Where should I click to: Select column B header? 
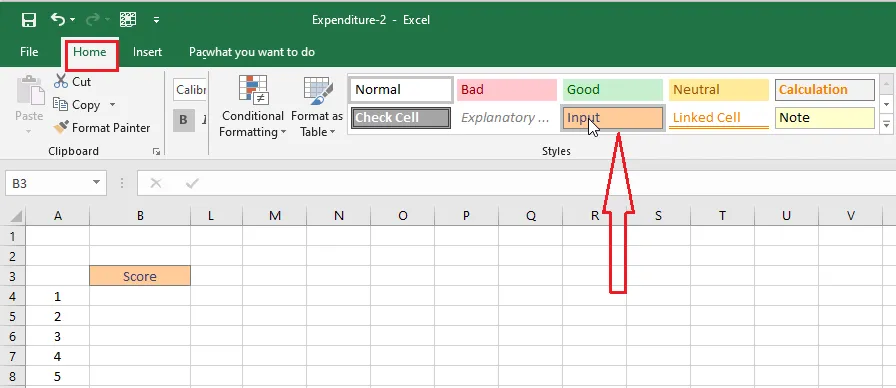click(140, 215)
